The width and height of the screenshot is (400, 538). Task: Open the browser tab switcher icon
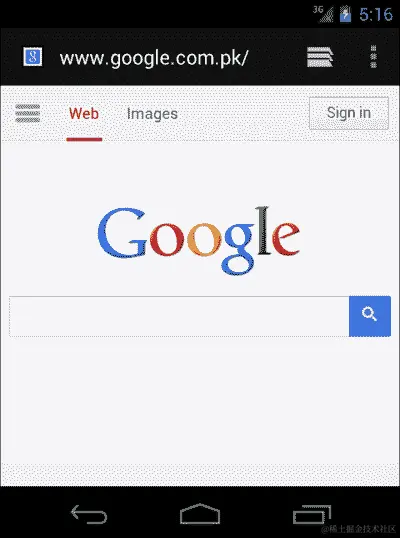click(320, 57)
